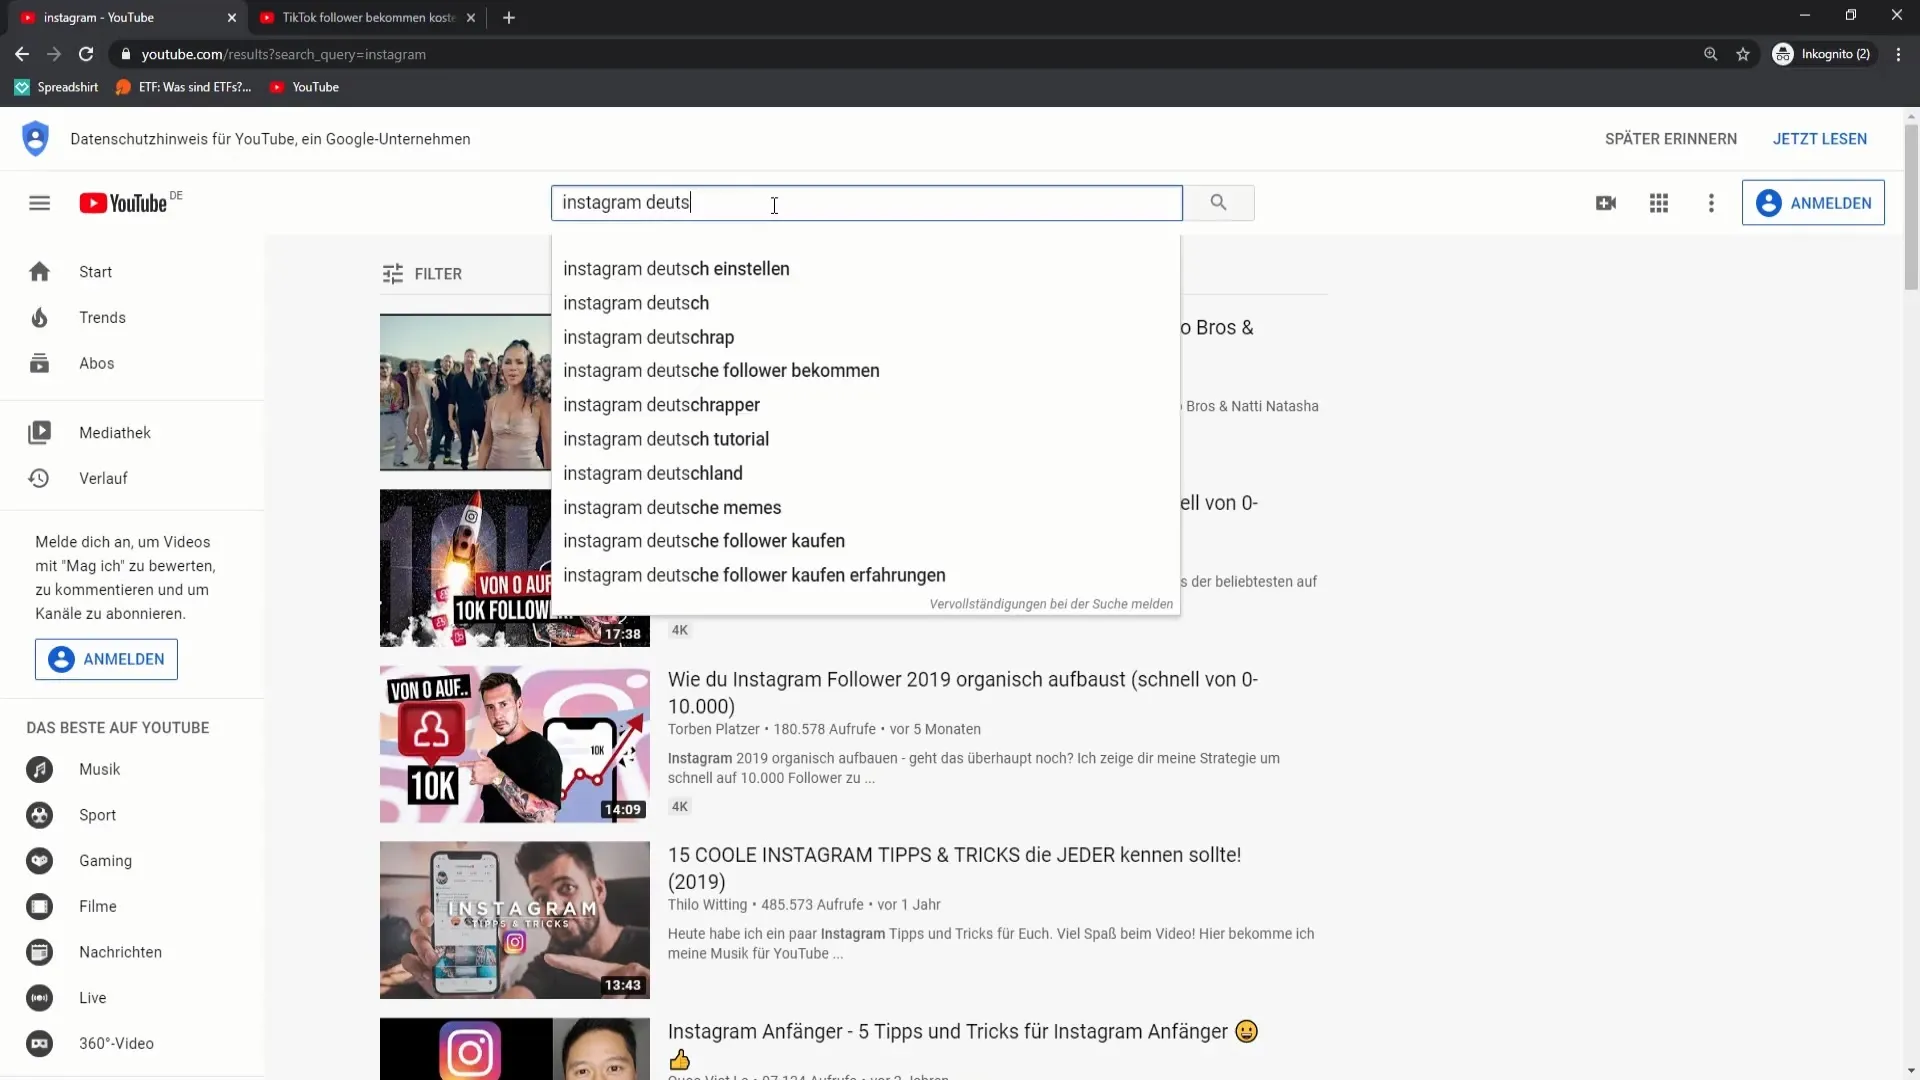Open the Chrome three-dot menu
The width and height of the screenshot is (1920, 1080).
pyautogui.click(x=1898, y=54)
